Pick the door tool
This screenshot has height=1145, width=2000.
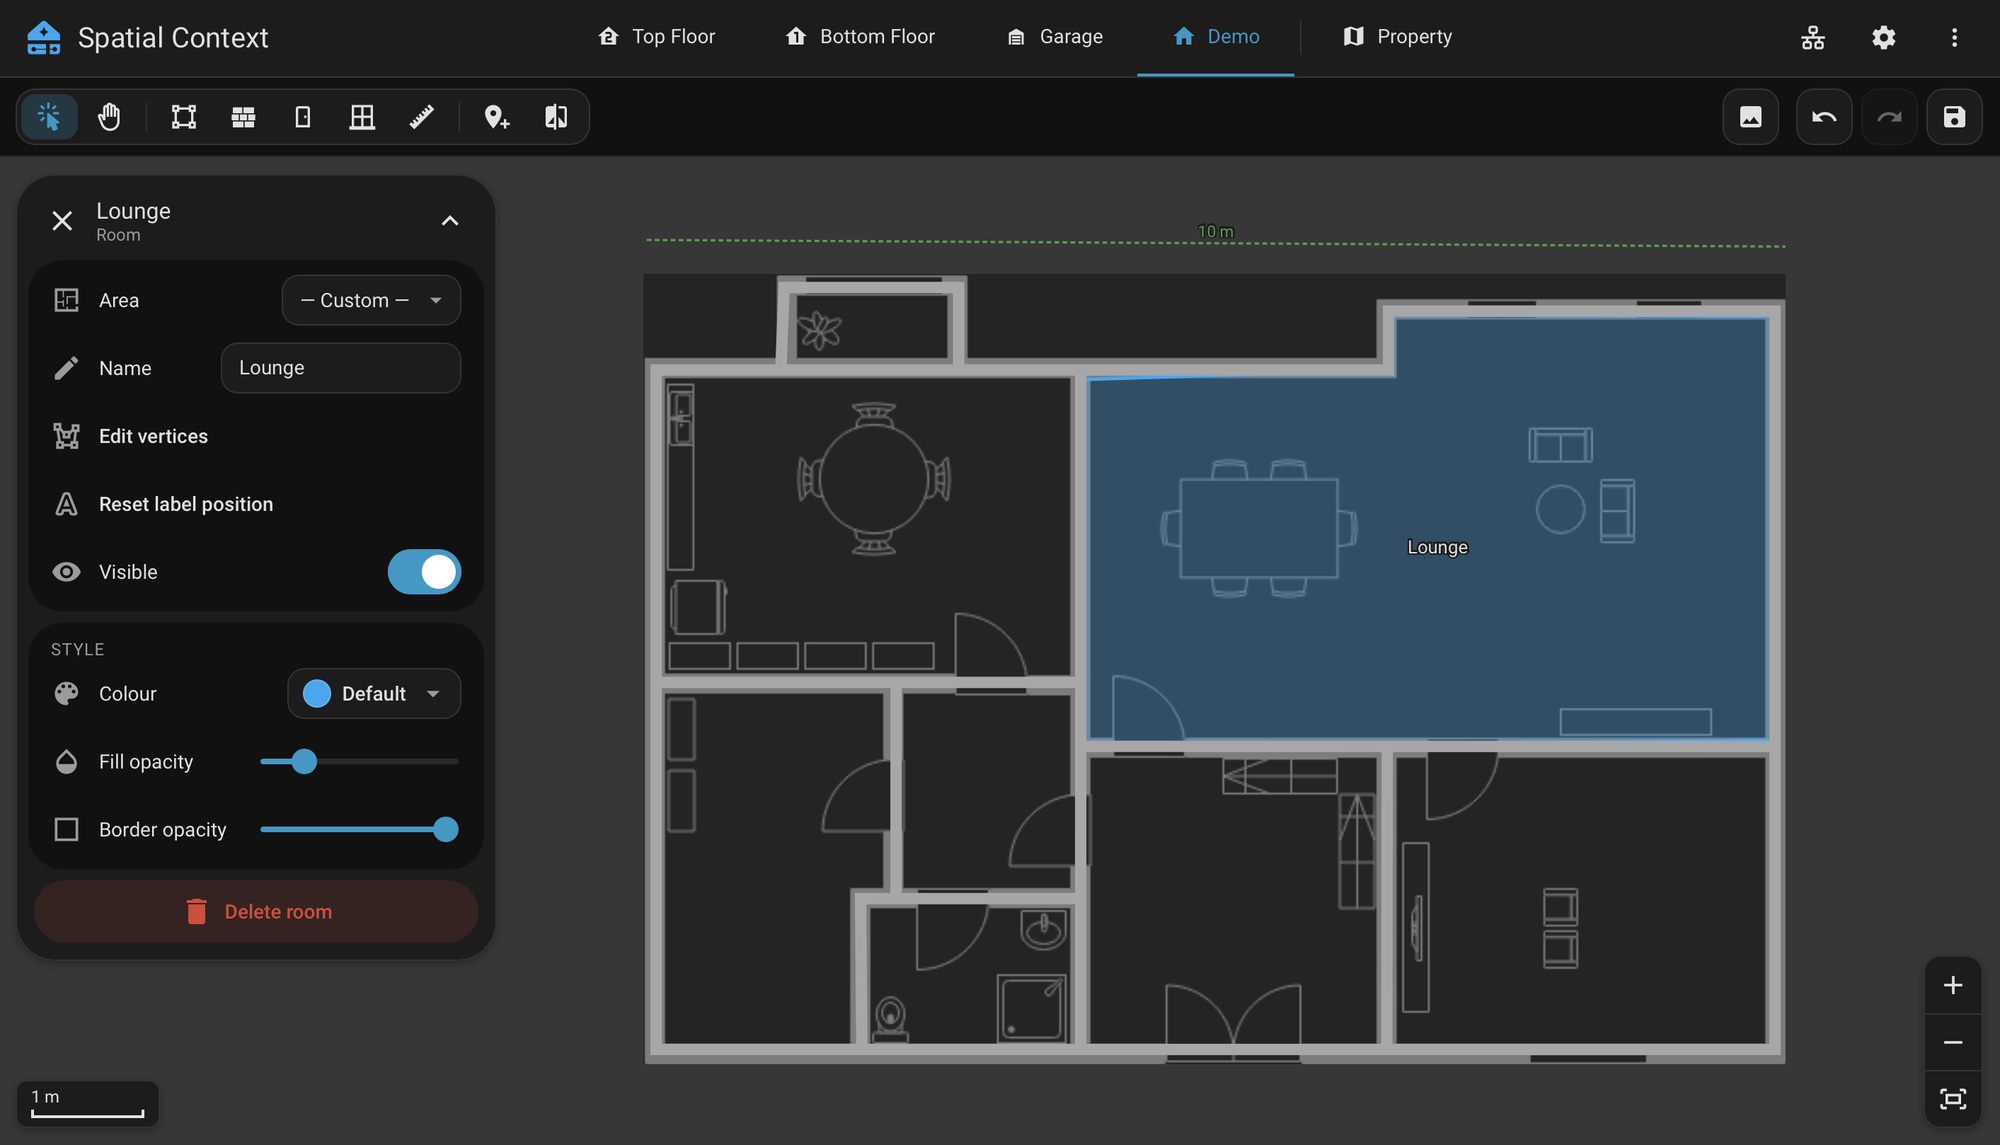click(303, 117)
